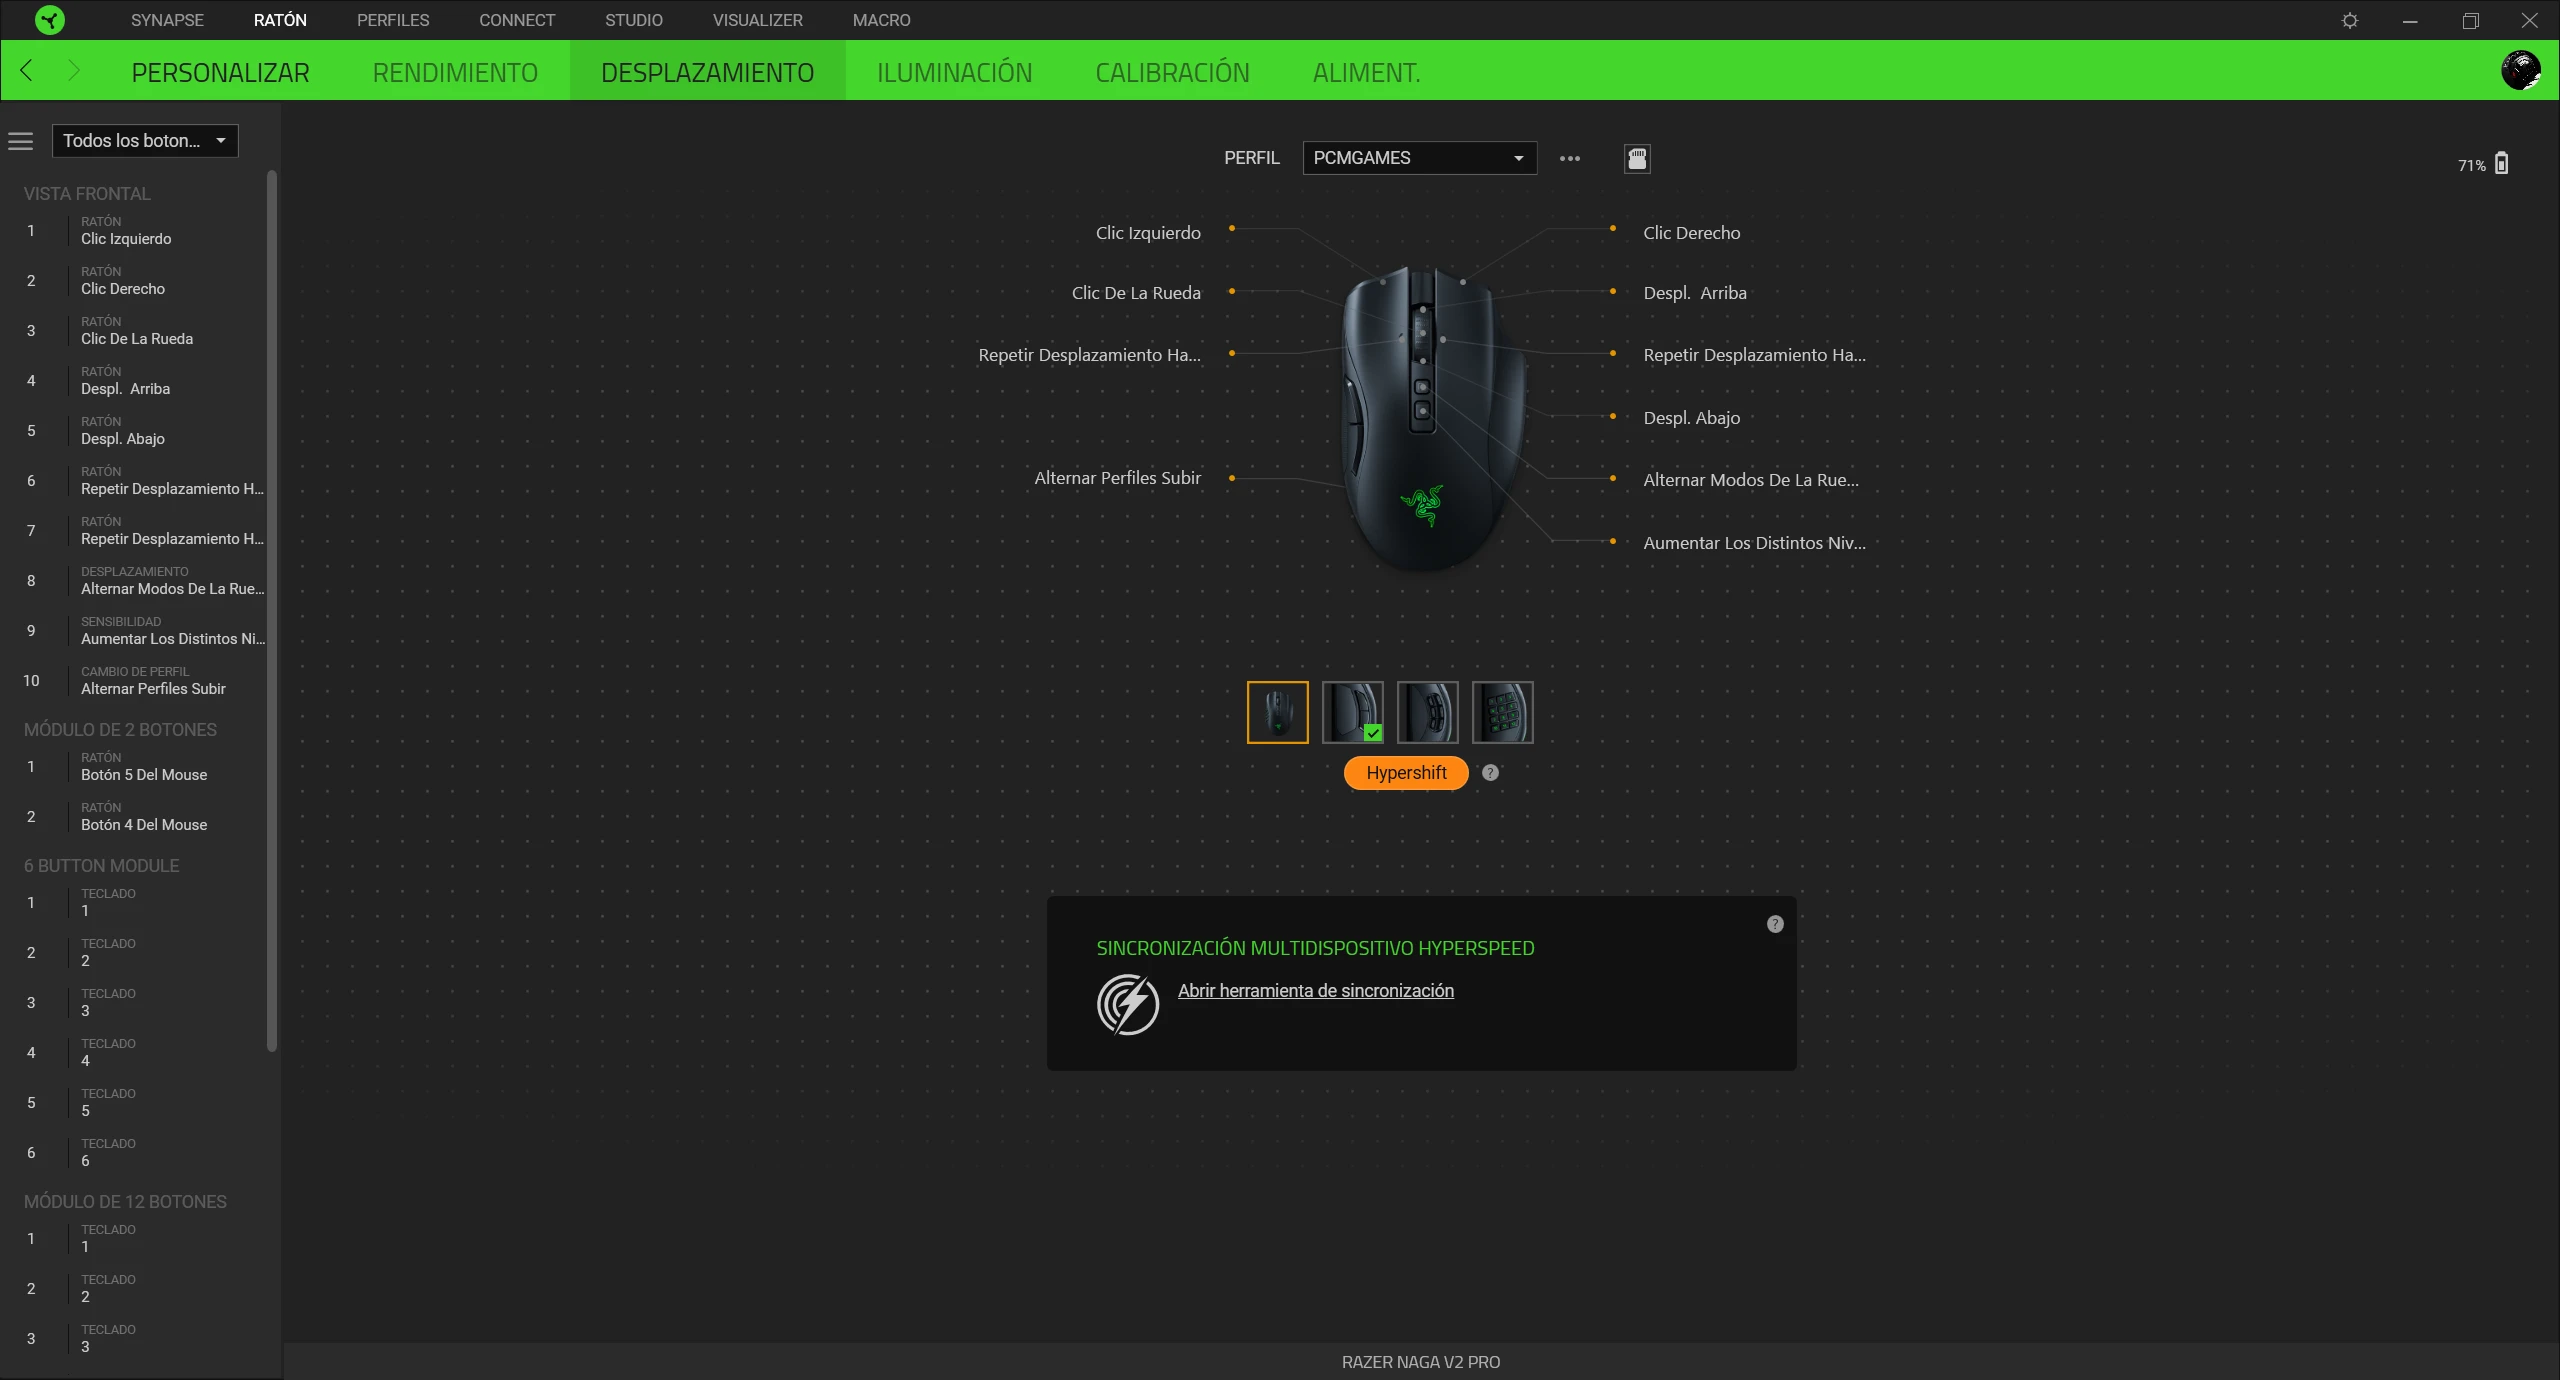
Task: Click the 71% battery percentage text
Action: [x=2471, y=166]
